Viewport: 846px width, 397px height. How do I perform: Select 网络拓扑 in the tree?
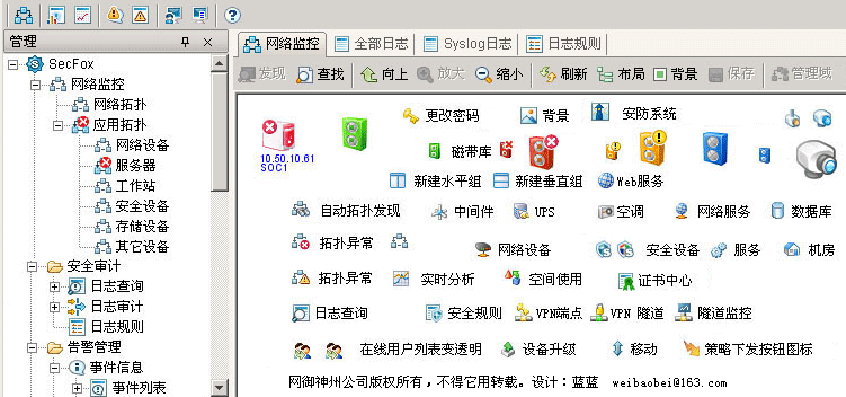click(119, 104)
